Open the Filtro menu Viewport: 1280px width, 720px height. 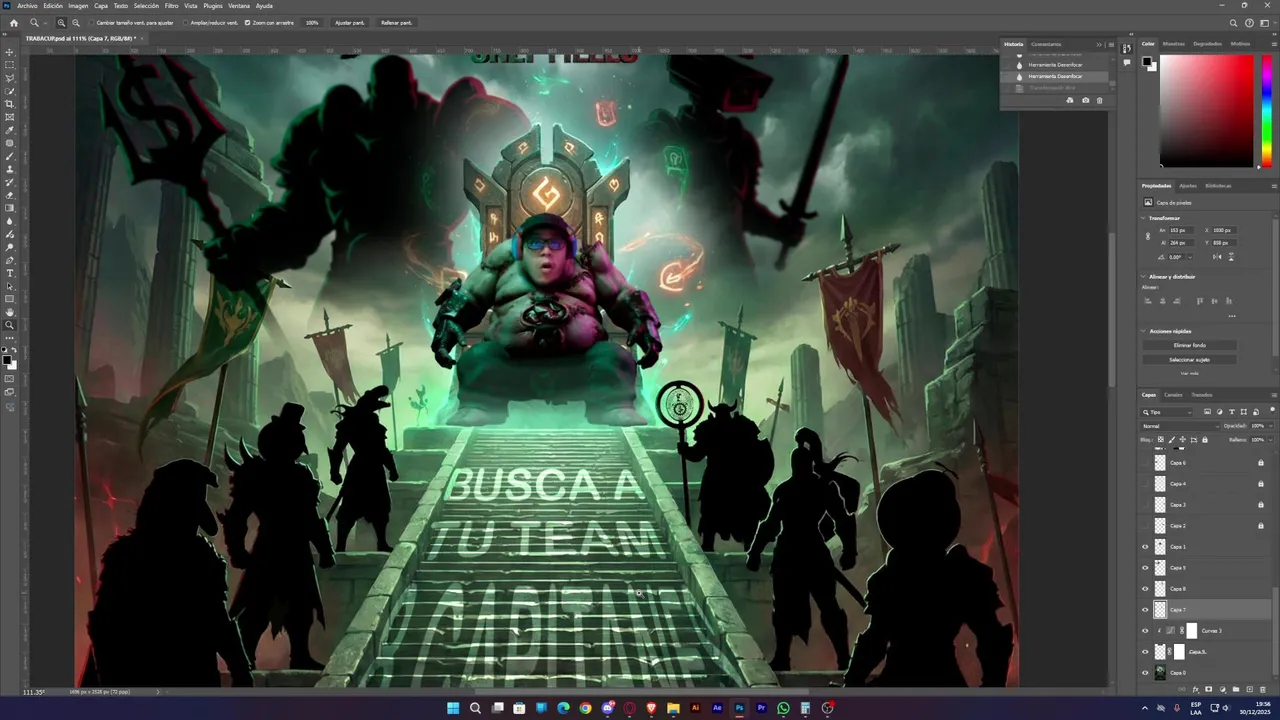coord(172,6)
